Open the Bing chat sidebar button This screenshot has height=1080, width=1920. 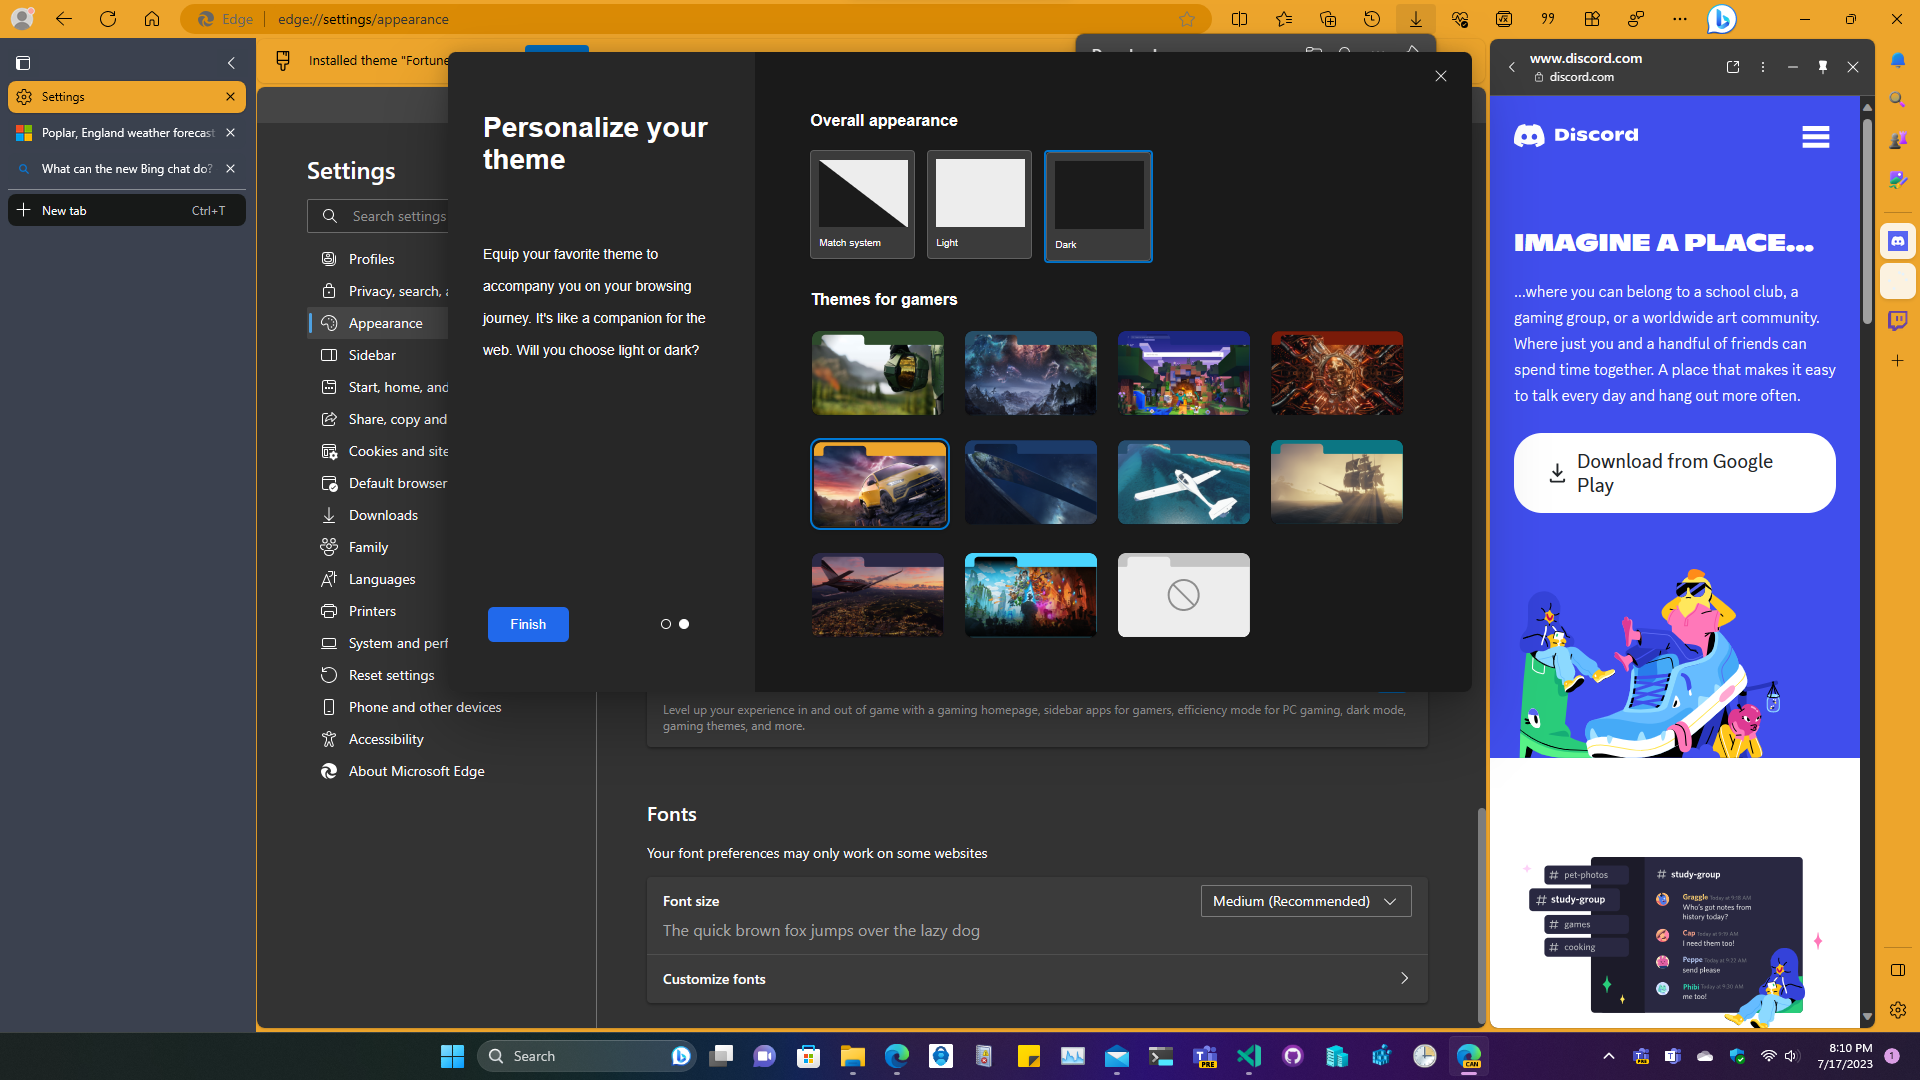(1722, 19)
